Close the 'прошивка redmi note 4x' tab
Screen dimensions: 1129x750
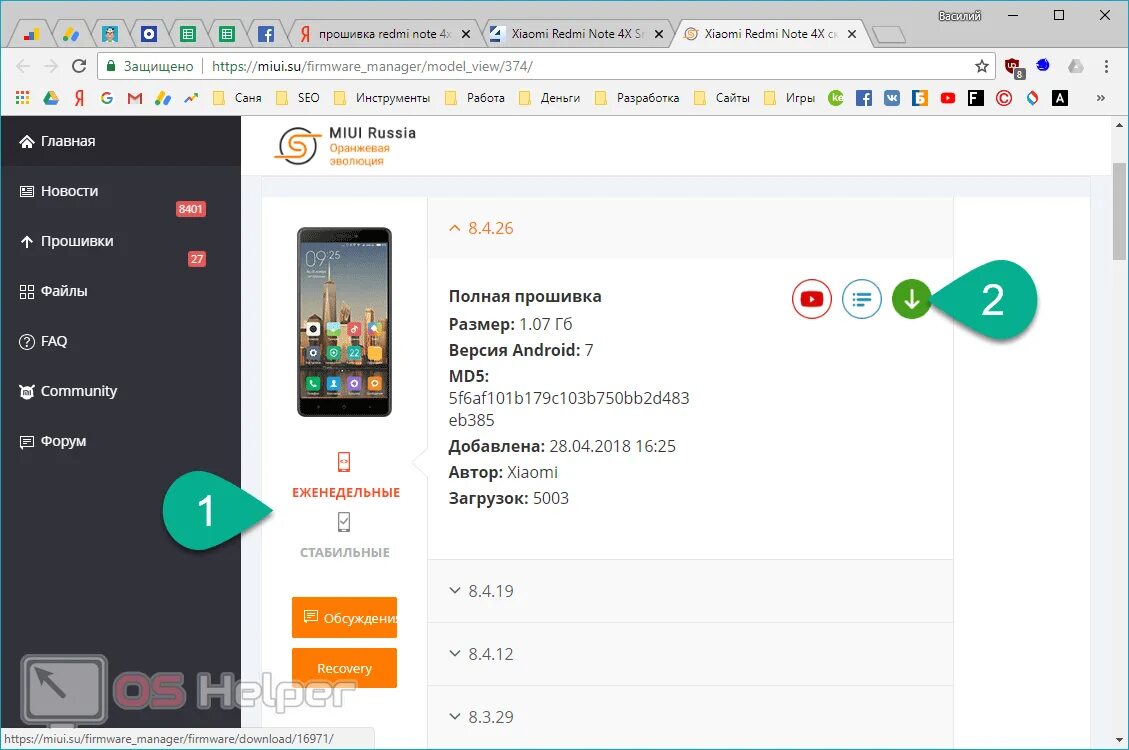point(466,34)
